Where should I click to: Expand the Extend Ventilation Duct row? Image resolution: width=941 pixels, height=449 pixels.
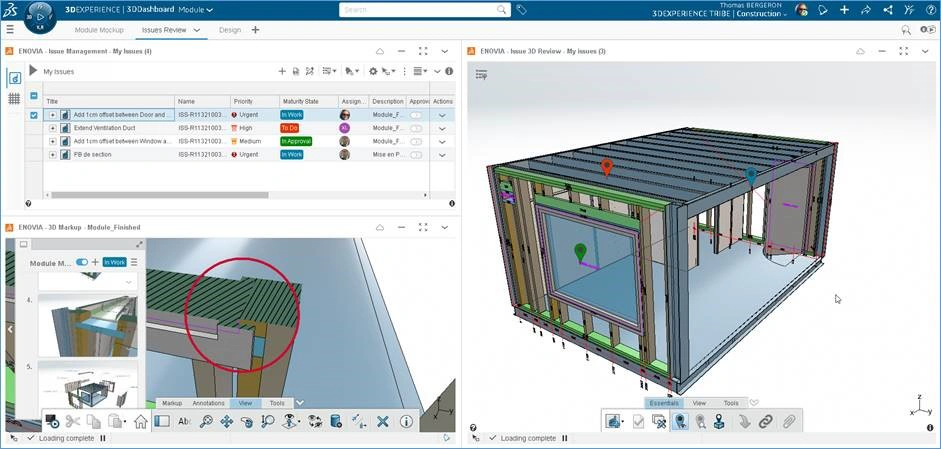(x=52, y=128)
